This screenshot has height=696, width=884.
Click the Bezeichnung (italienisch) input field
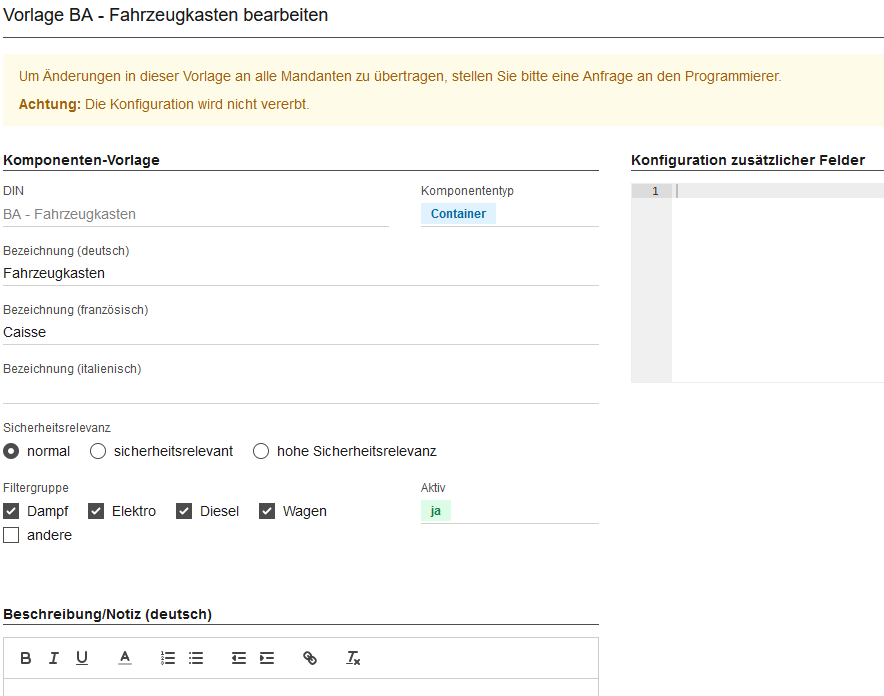(x=300, y=391)
